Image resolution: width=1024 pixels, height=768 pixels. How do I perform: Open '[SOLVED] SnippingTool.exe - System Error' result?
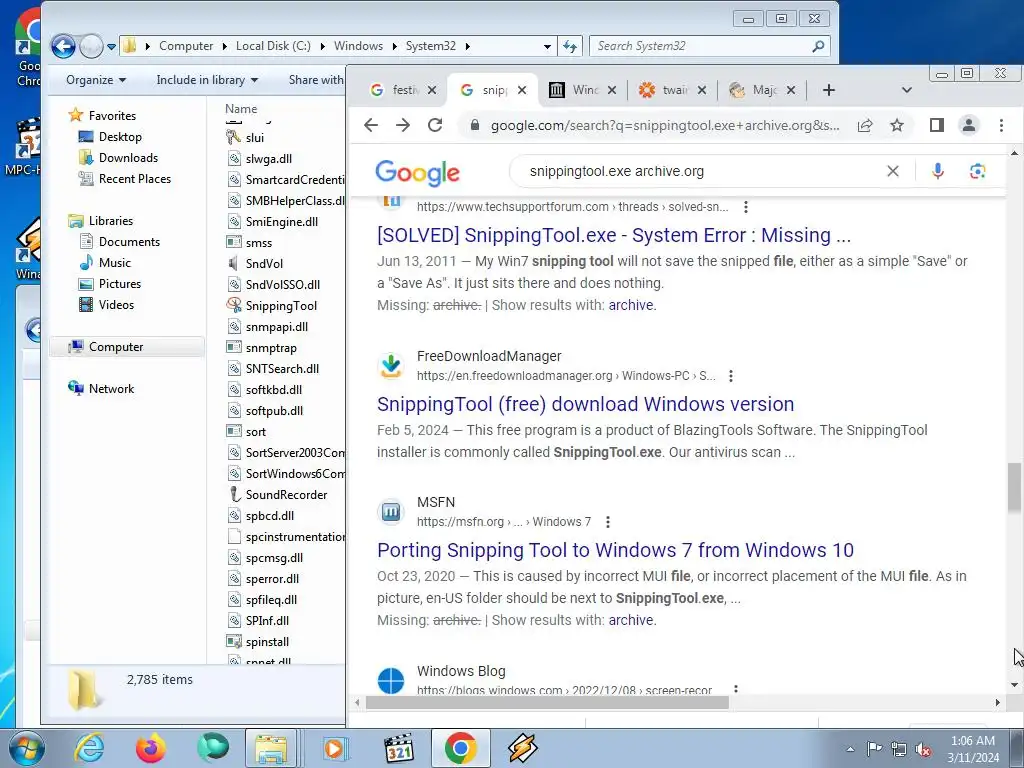(x=614, y=235)
